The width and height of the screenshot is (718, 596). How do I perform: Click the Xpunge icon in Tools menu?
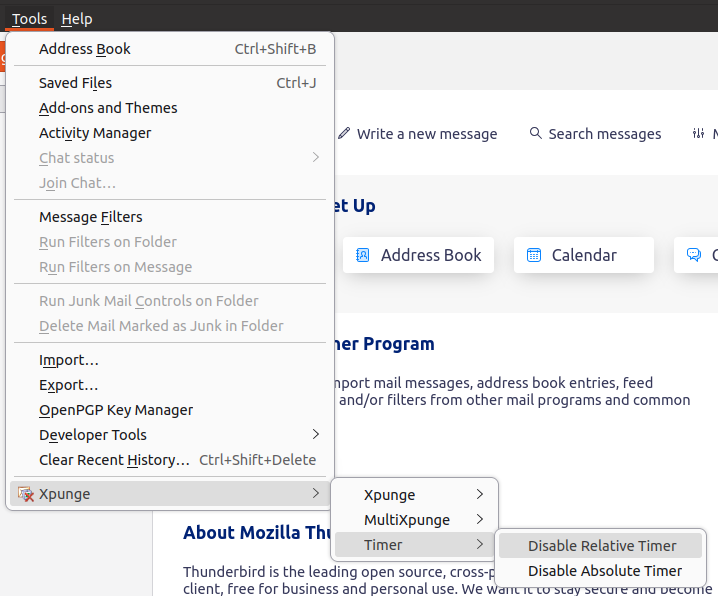click(x=26, y=494)
